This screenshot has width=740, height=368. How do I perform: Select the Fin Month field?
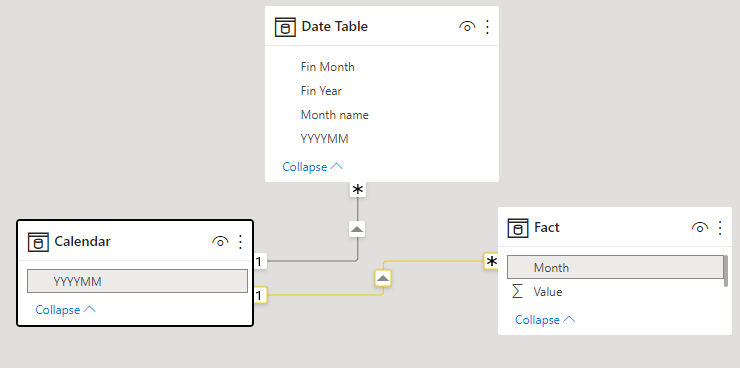[328, 67]
